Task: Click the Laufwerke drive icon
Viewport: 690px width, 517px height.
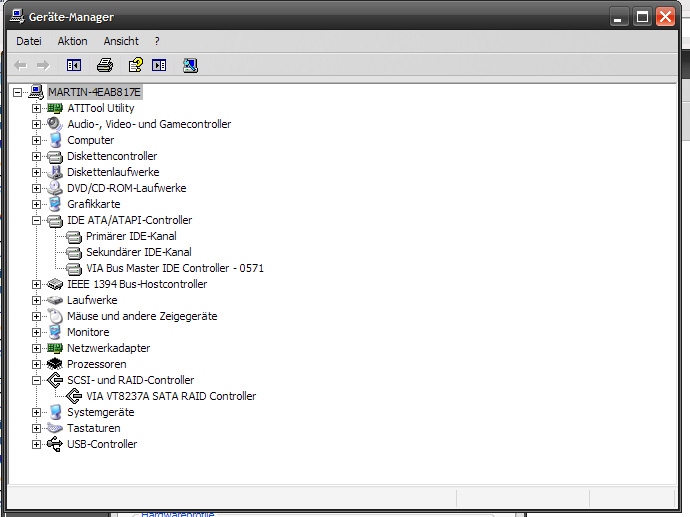Action: 55,300
